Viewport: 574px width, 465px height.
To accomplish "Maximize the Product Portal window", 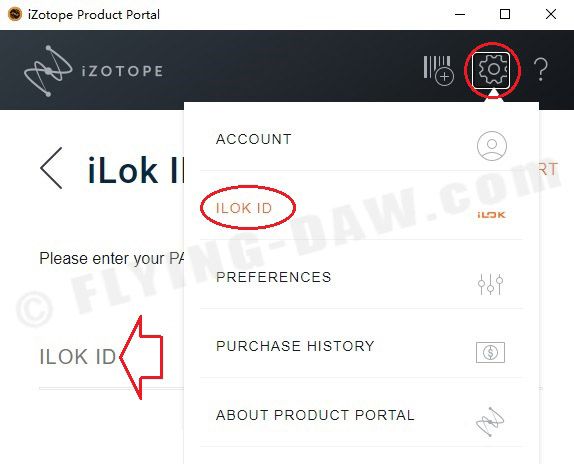I will tap(505, 14).
